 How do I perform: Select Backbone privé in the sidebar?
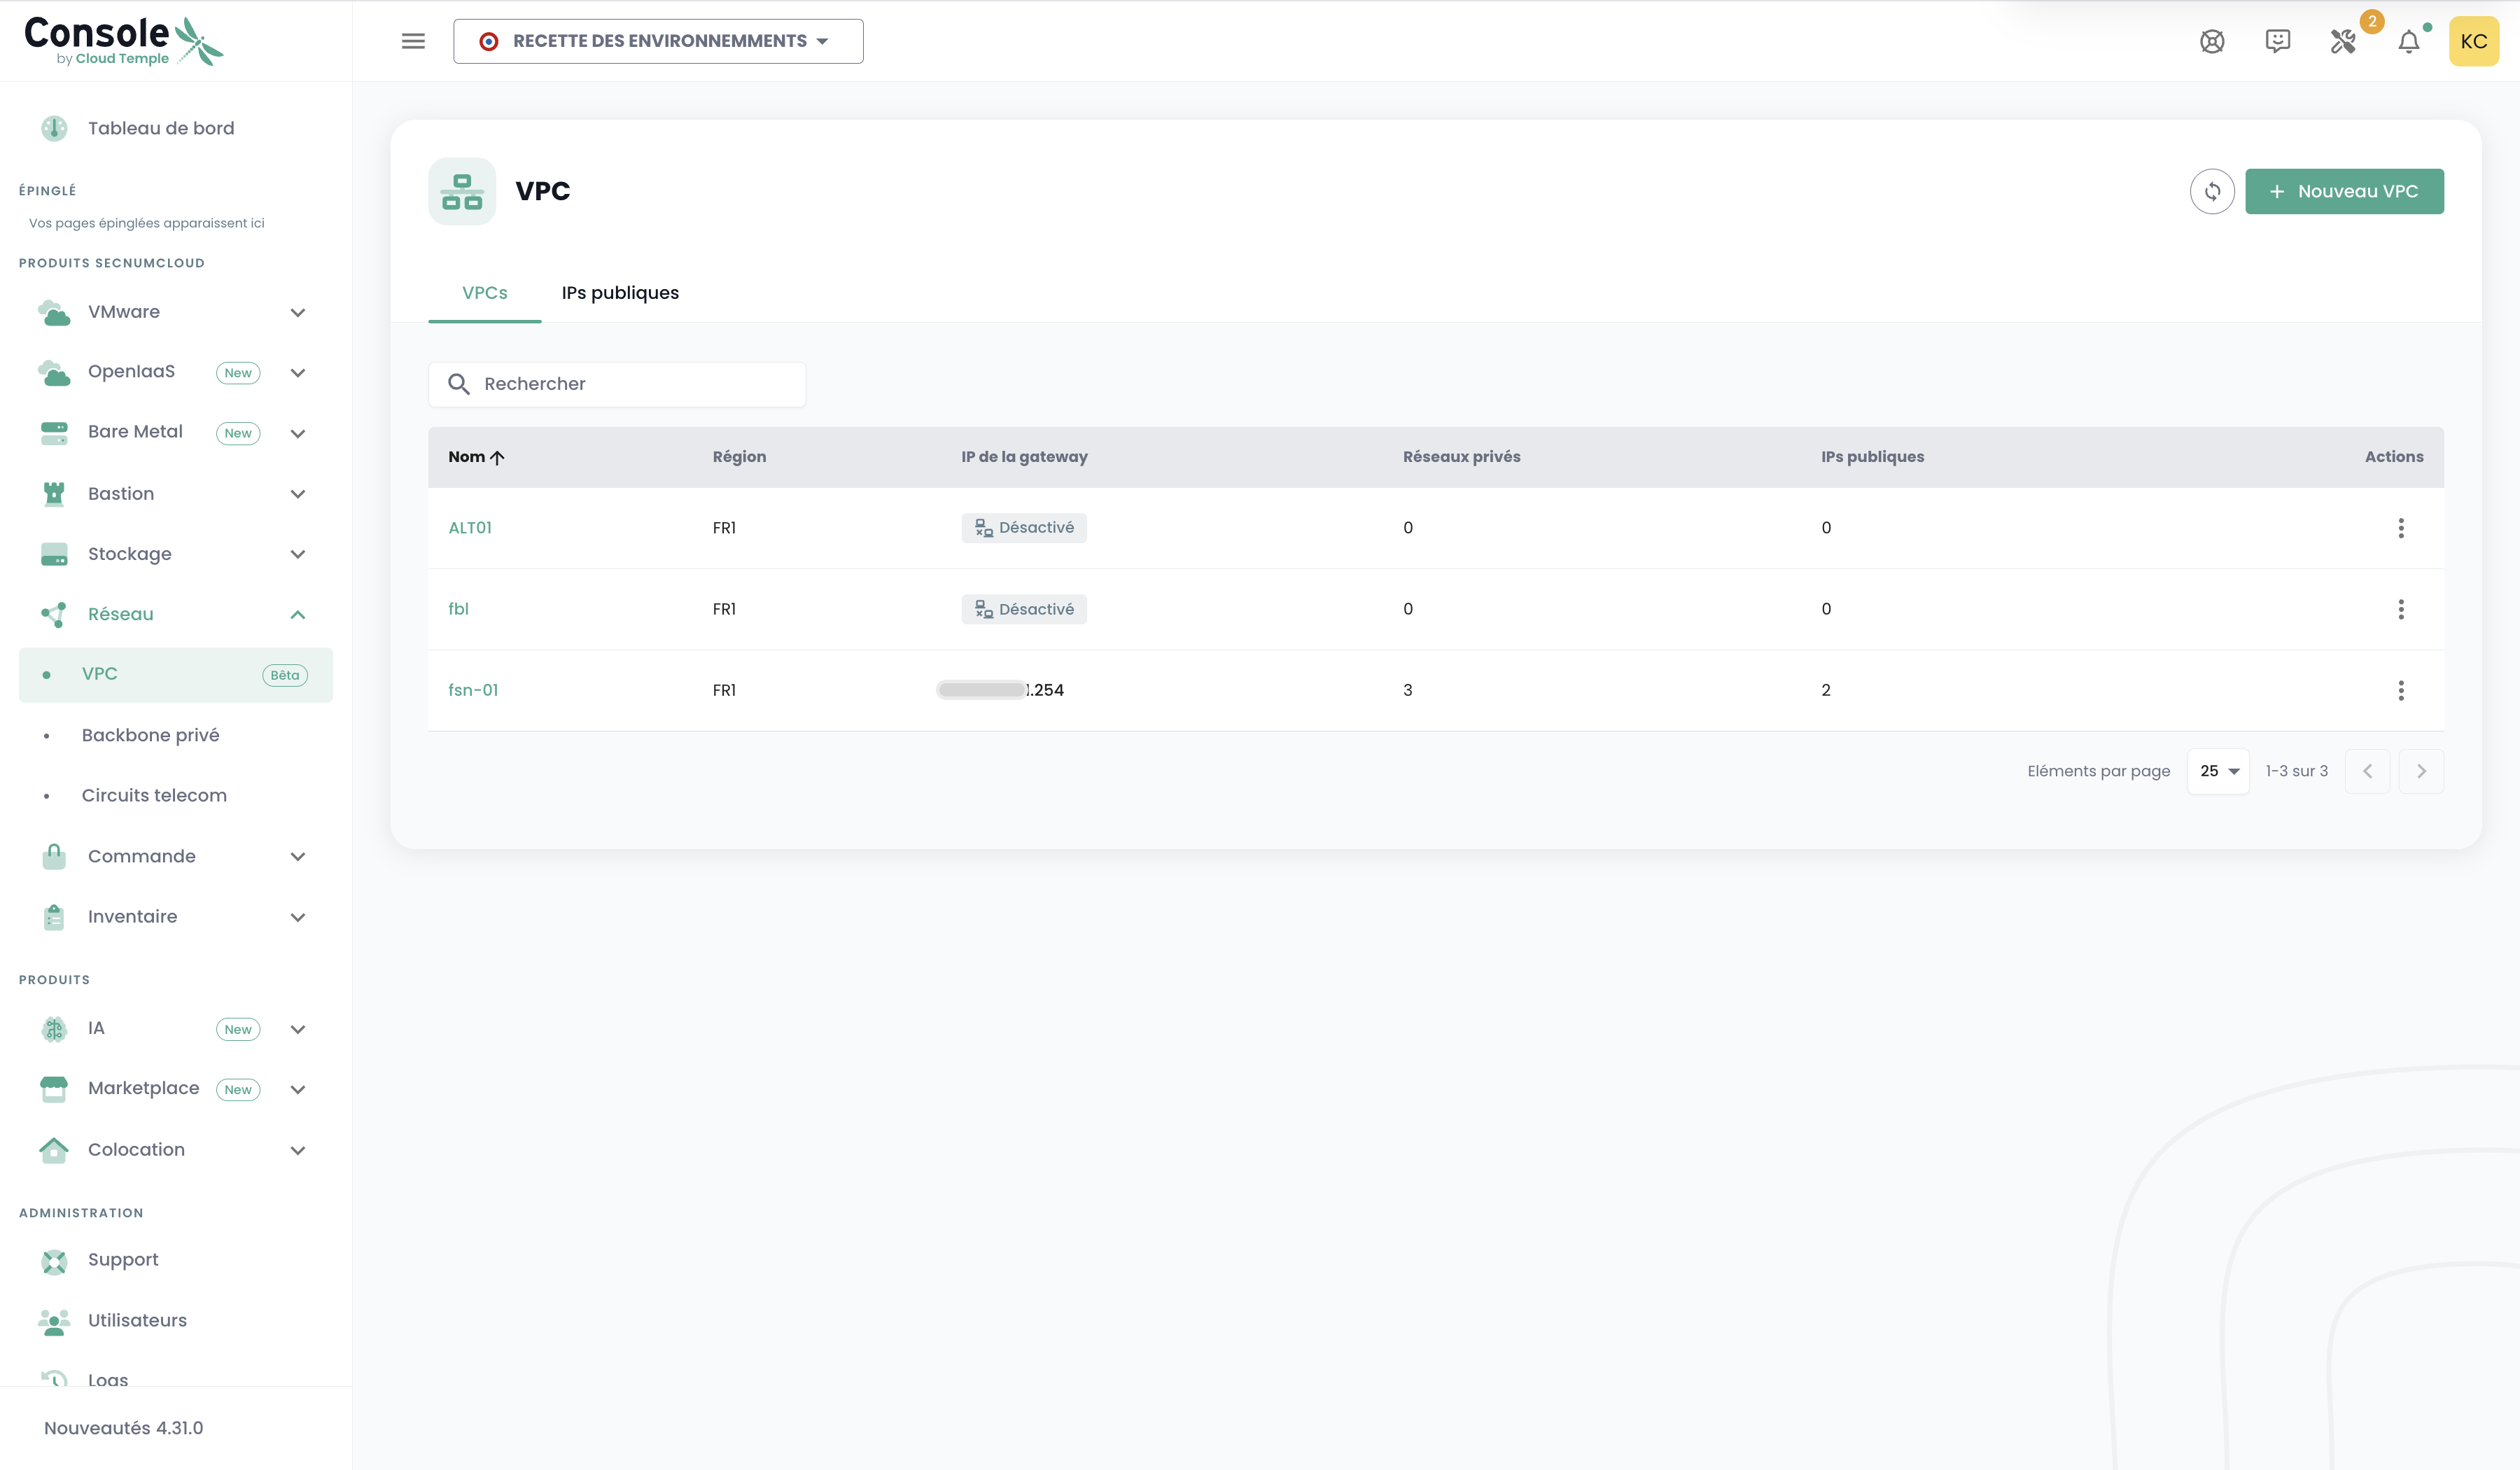coord(150,735)
